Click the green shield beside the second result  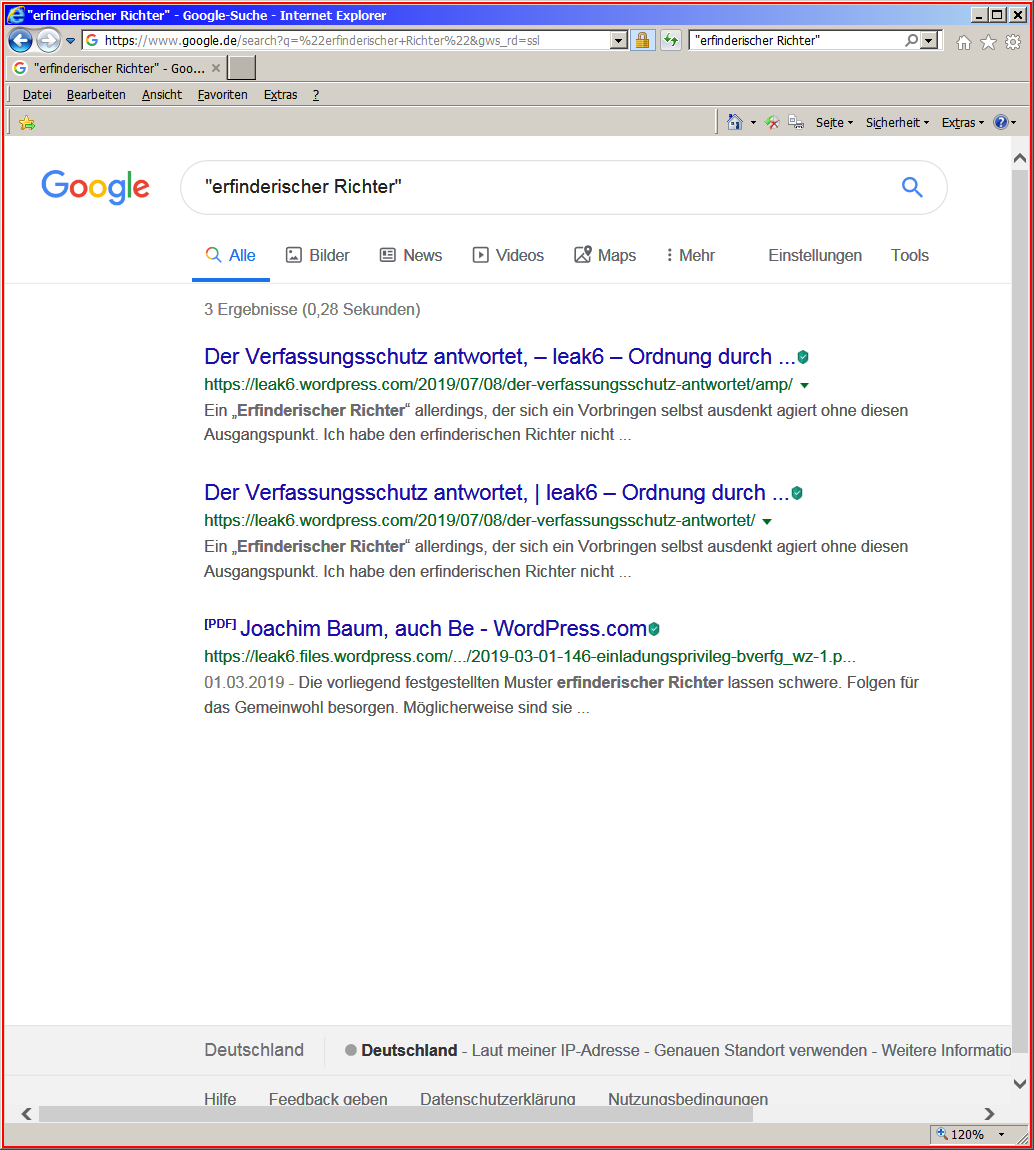tap(797, 494)
